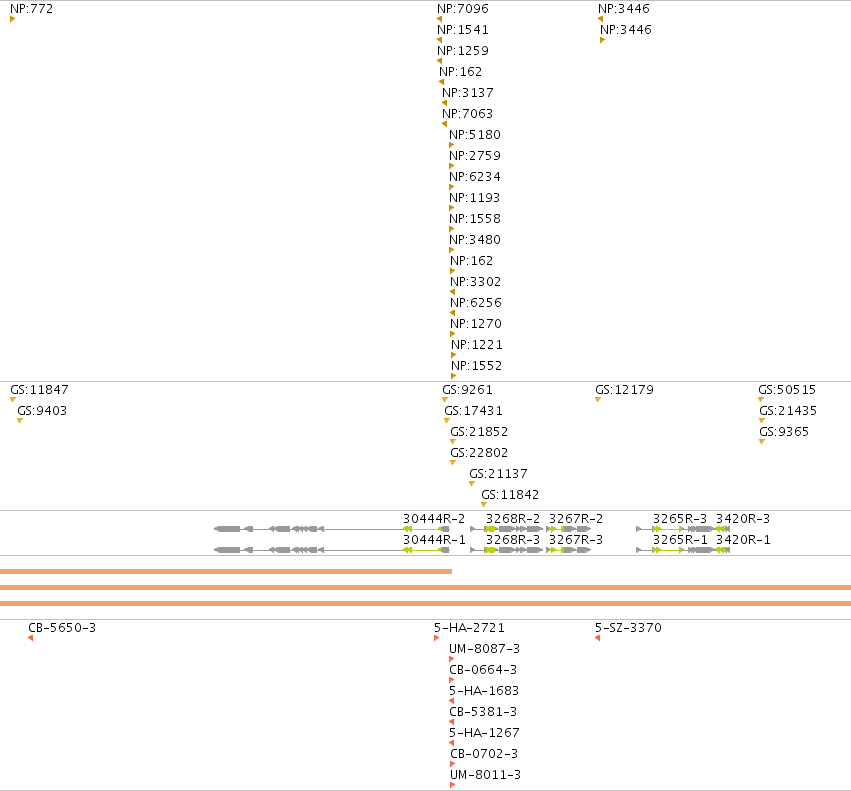Click the triangle under GS:9403
Viewport: 851px width, 791px height.
[20, 421]
